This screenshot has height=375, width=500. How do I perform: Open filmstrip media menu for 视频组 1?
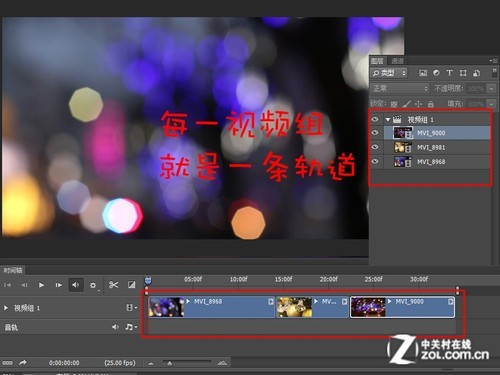point(131,308)
